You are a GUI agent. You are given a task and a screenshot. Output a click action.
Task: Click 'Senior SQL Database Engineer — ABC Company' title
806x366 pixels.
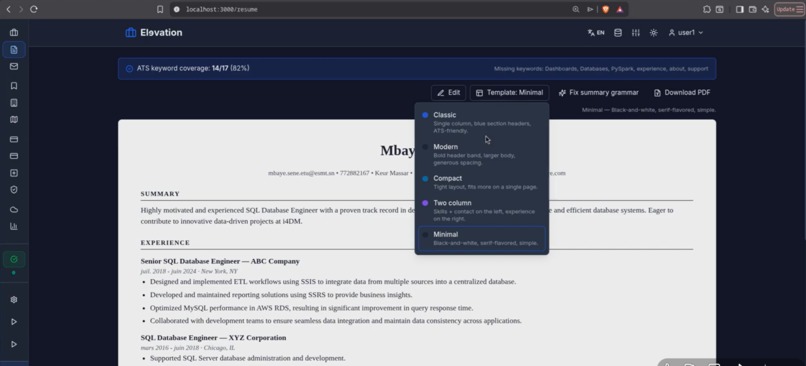click(220, 261)
